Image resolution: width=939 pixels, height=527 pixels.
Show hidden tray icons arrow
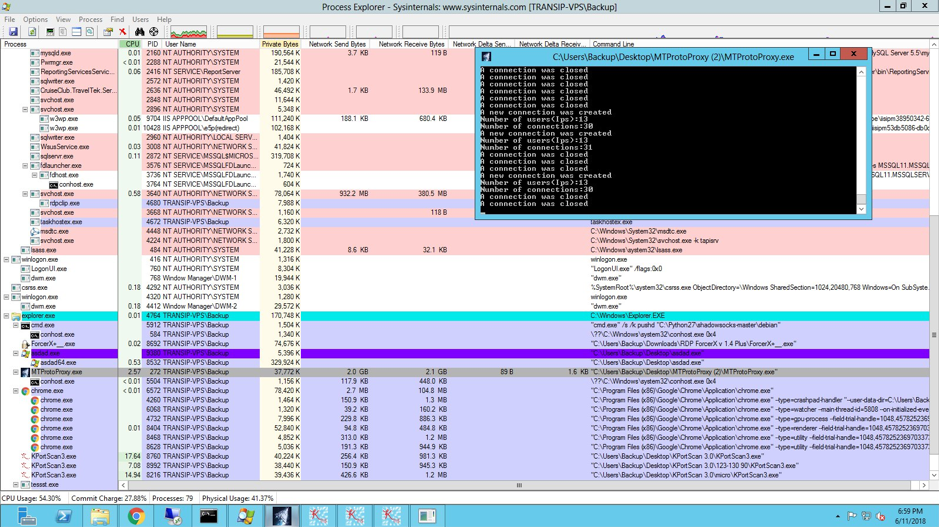click(837, 516)
